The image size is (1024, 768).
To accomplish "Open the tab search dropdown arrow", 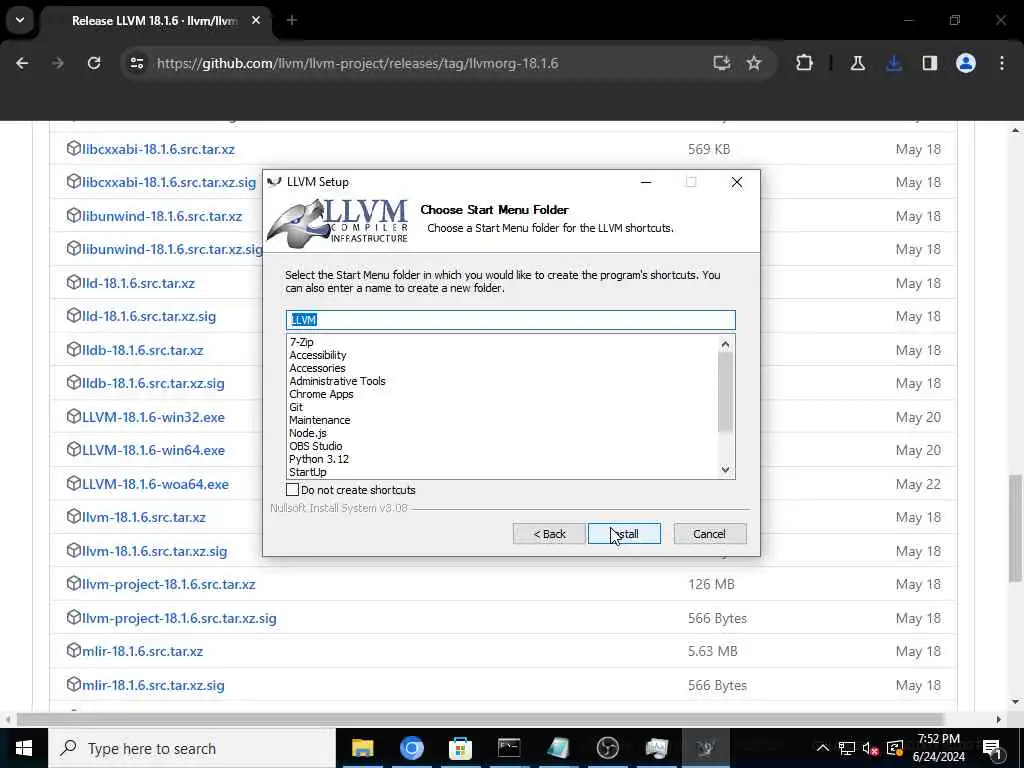I will click(20, 20).
